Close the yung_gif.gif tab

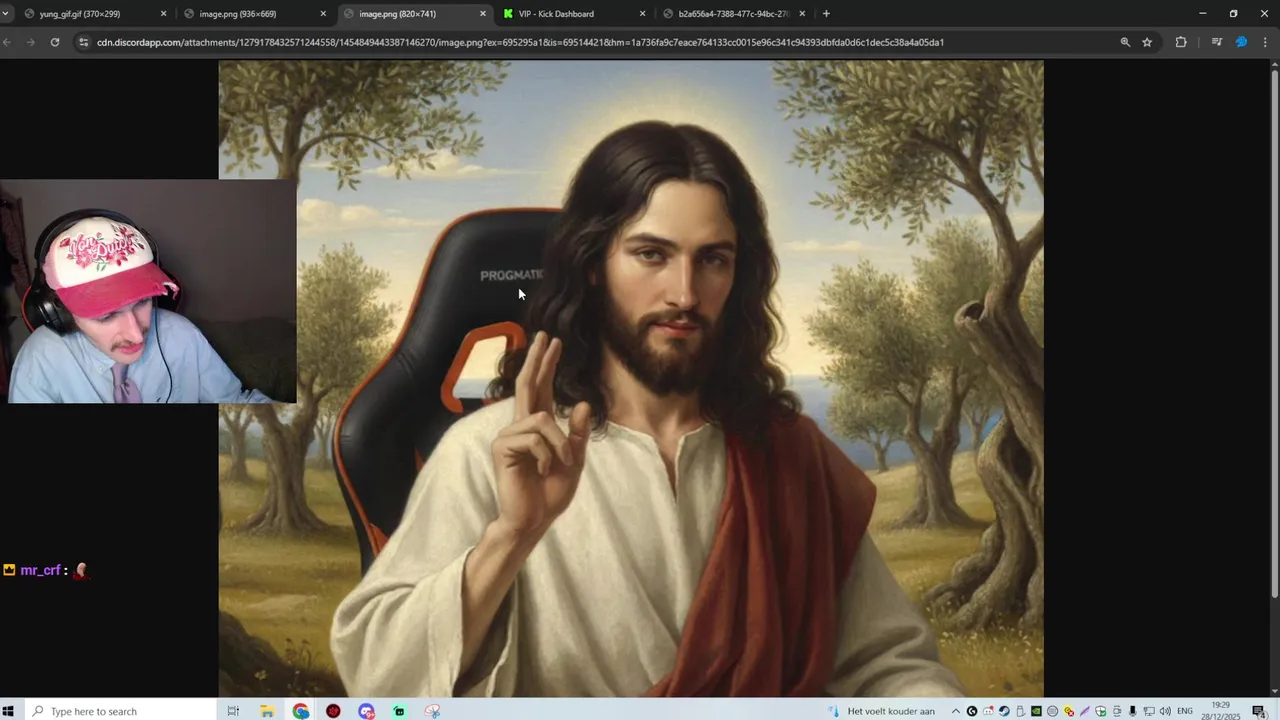pyautogui.click(x=163, y=14)
